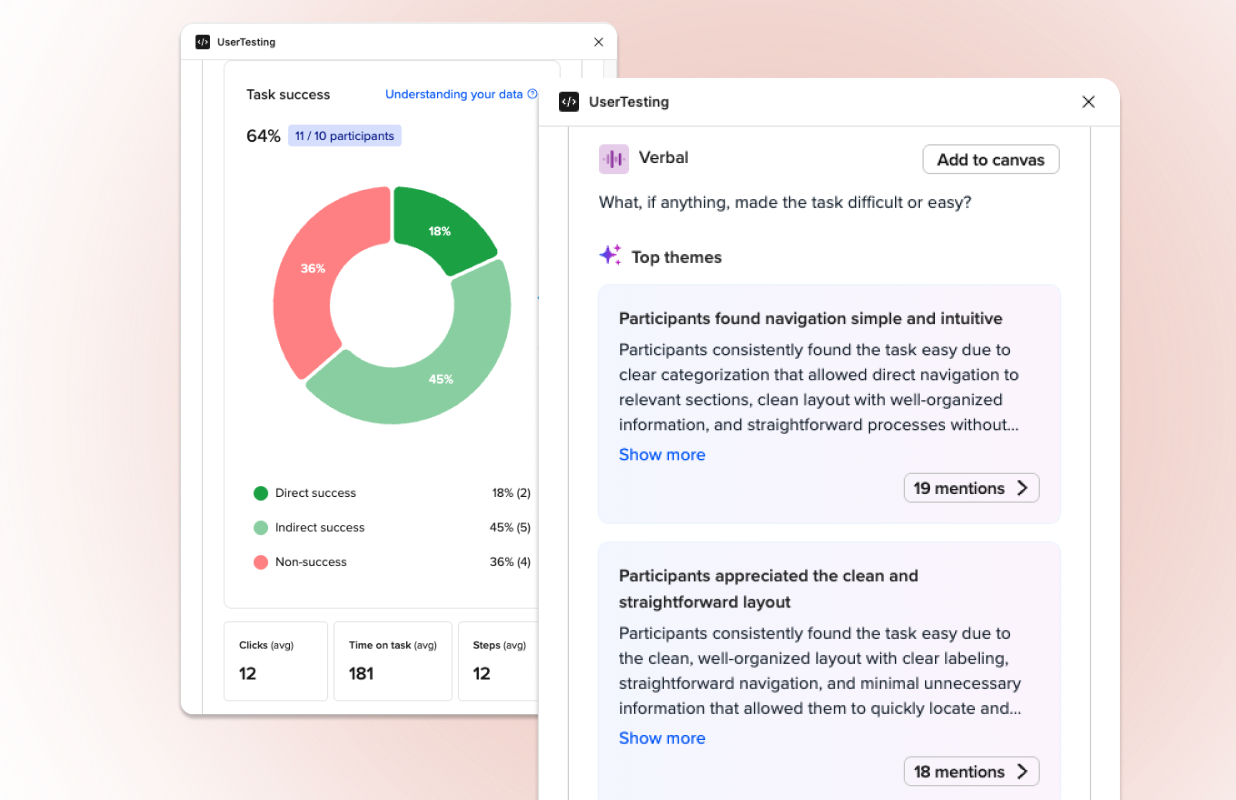Click UserTesting logo icon in back window

202,42
